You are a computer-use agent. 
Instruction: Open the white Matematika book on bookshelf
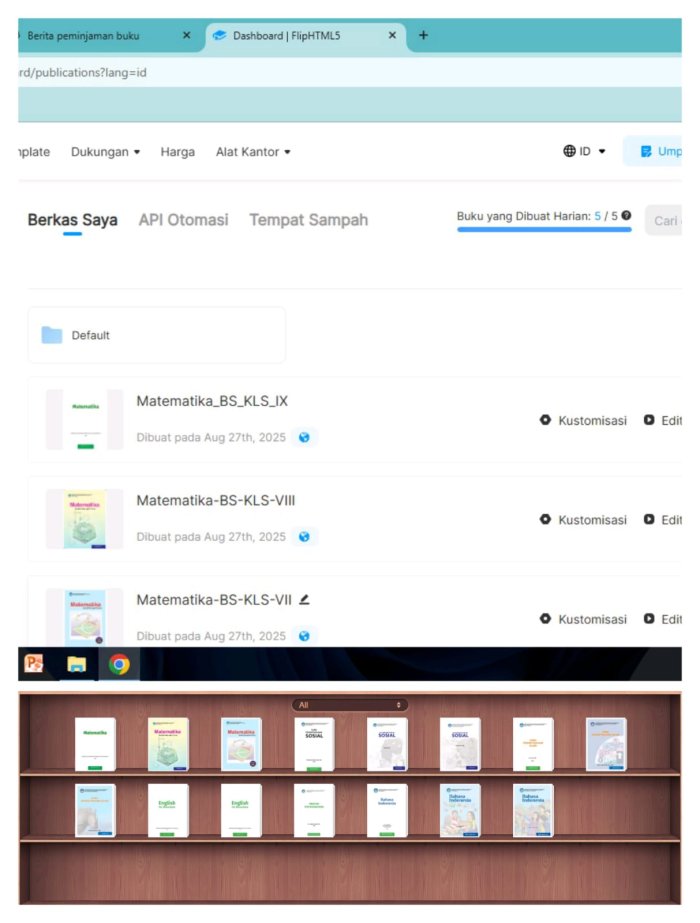point(95,744)
